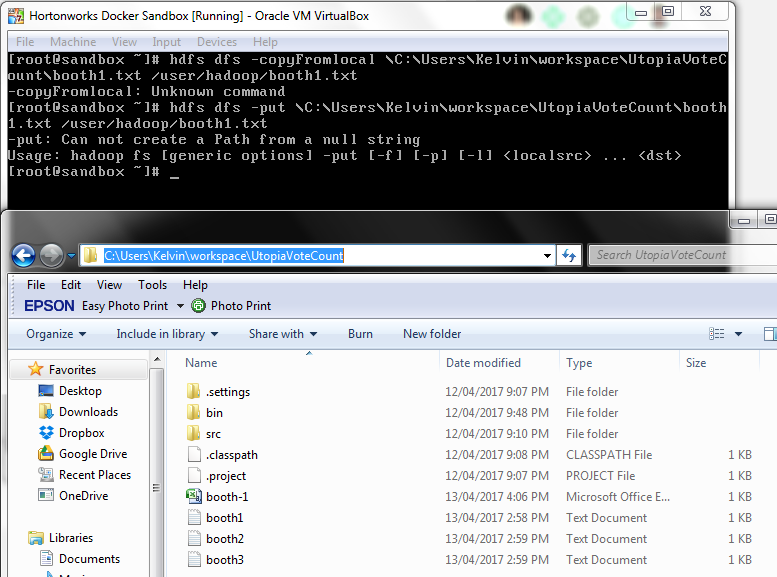This screenshot has height=577, width=777.
Task: Select the .classpath file icon
Action: click(194, 454)
